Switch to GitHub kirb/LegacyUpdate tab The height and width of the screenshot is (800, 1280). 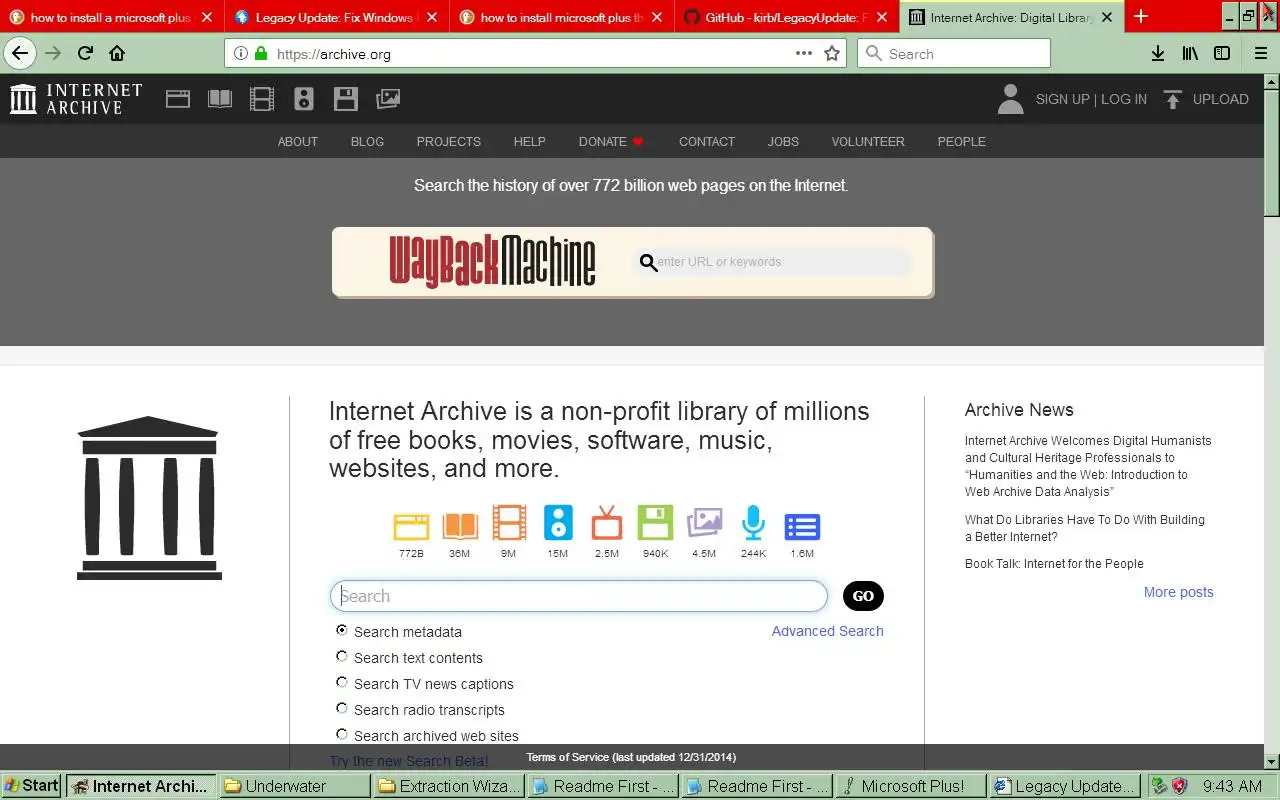[x=785, y=17]
